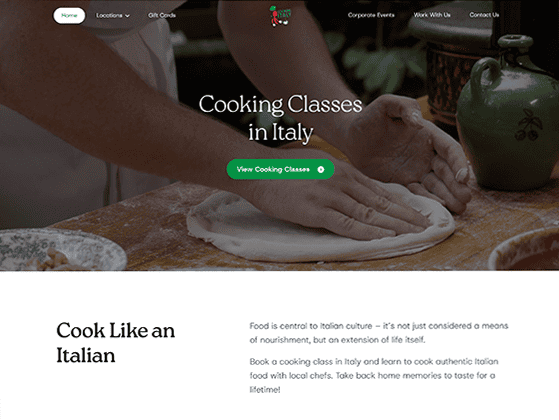Click the View Cooking Classes button
This screenshot has width=559, height=420.
tap(280, 169)
